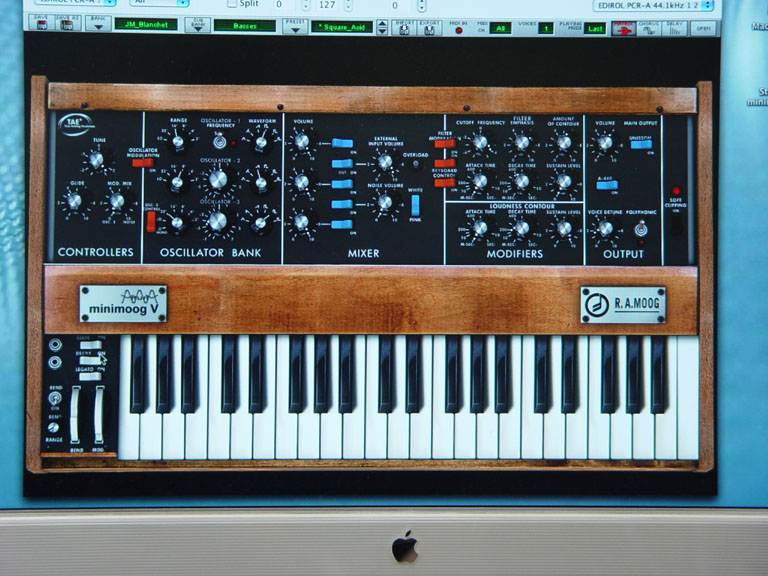Click the Glide knob
The width and height of the screenshot is (768, 576).
[x=74, y=201]
